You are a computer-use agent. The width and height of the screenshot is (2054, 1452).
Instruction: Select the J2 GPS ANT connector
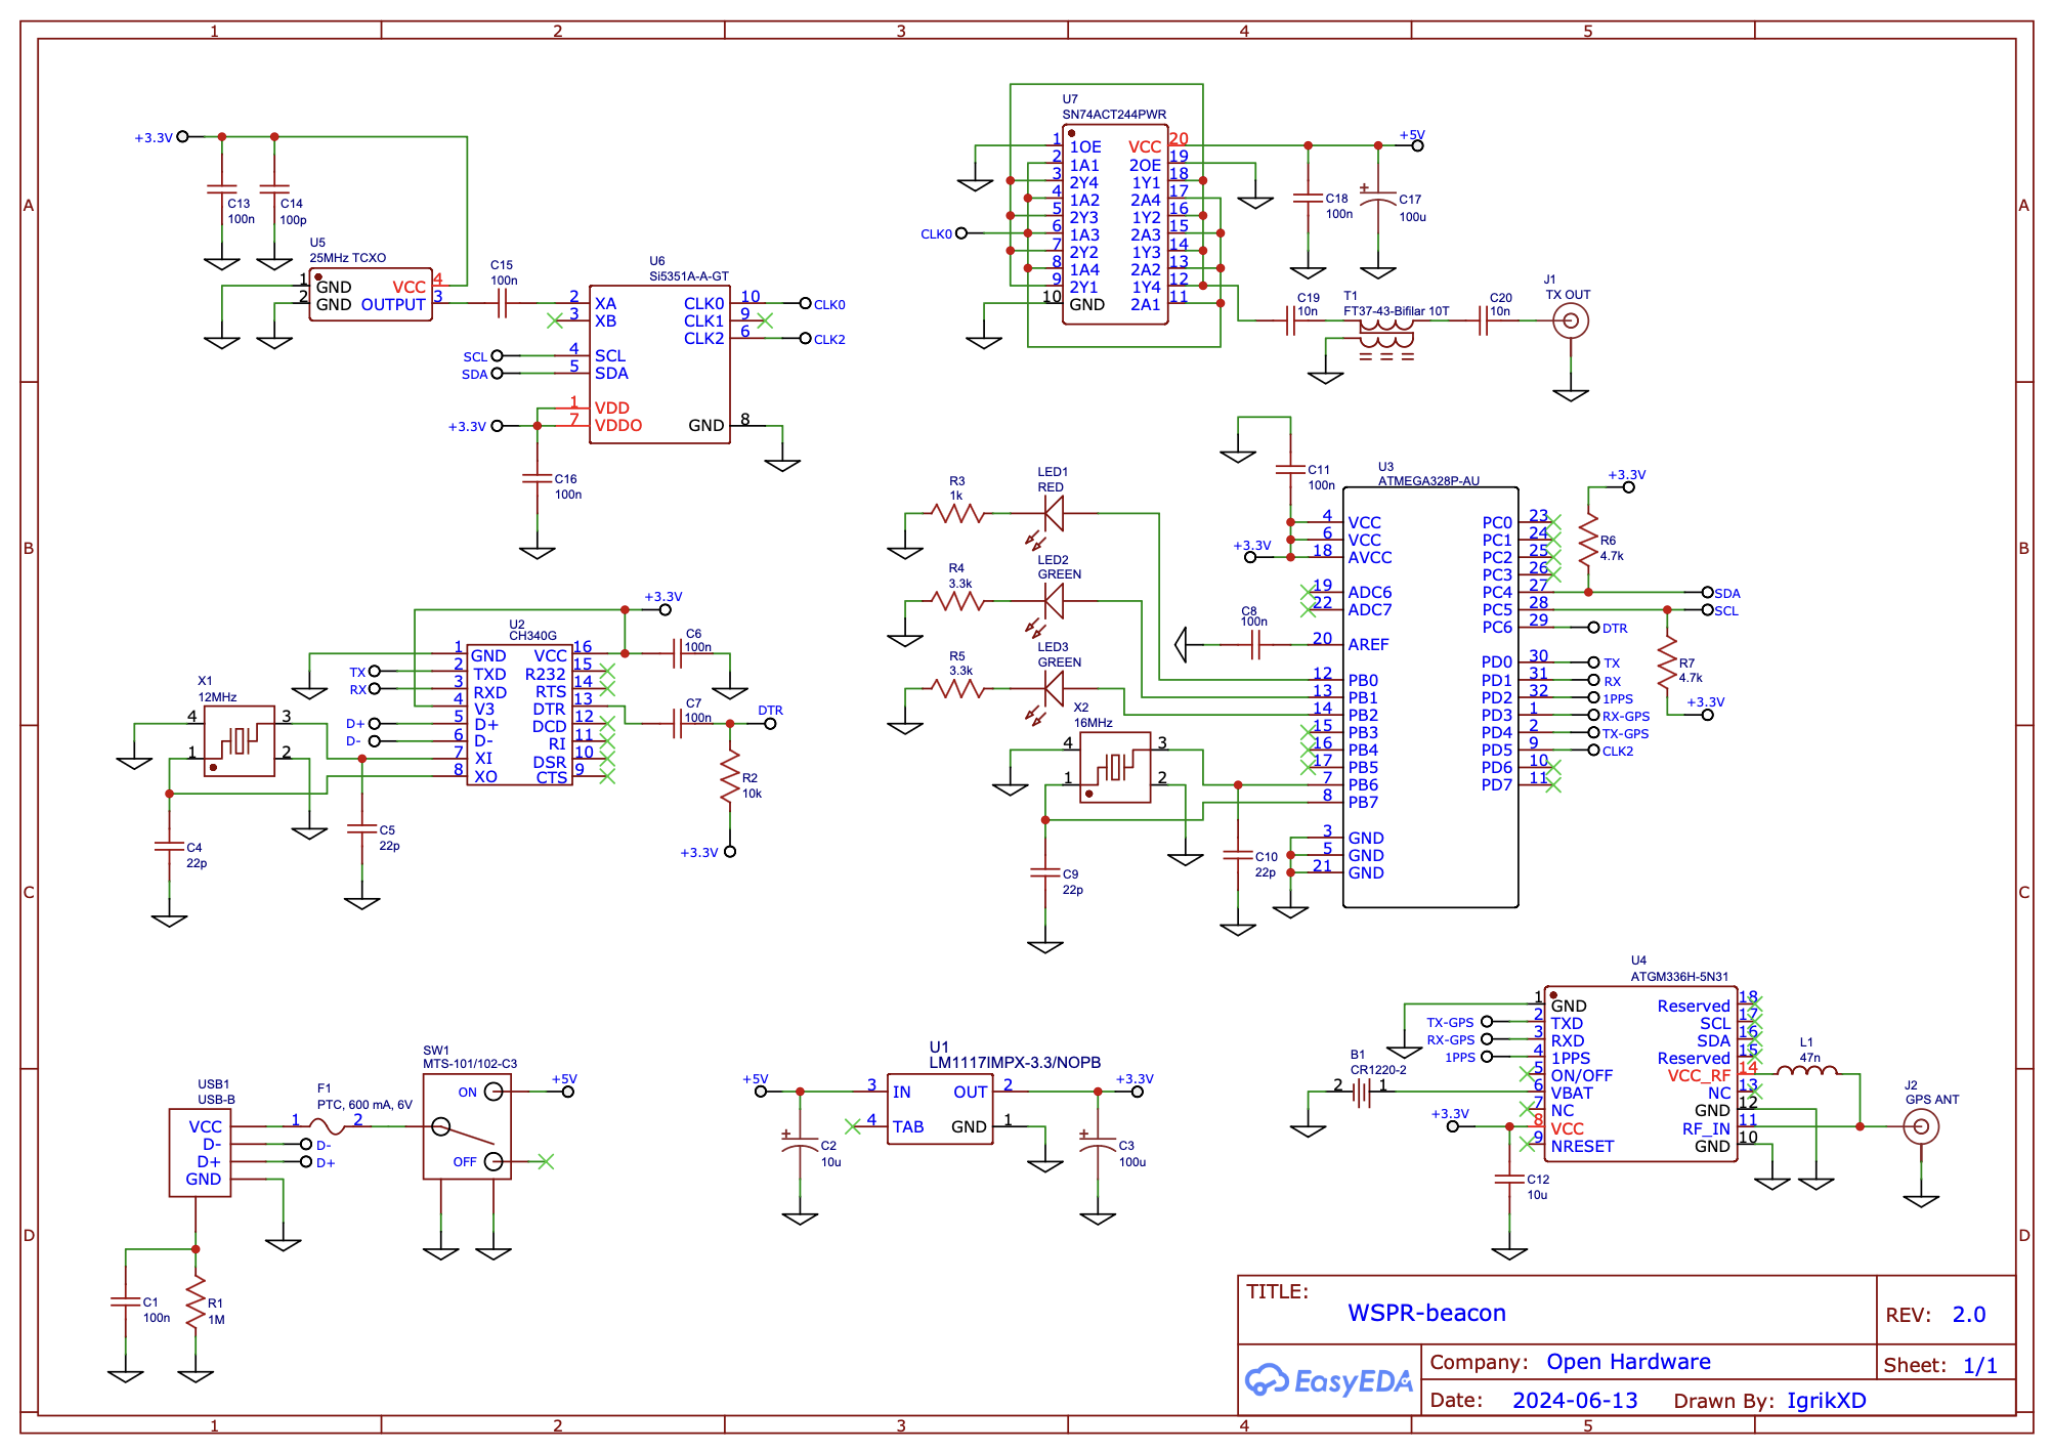1920,1127
